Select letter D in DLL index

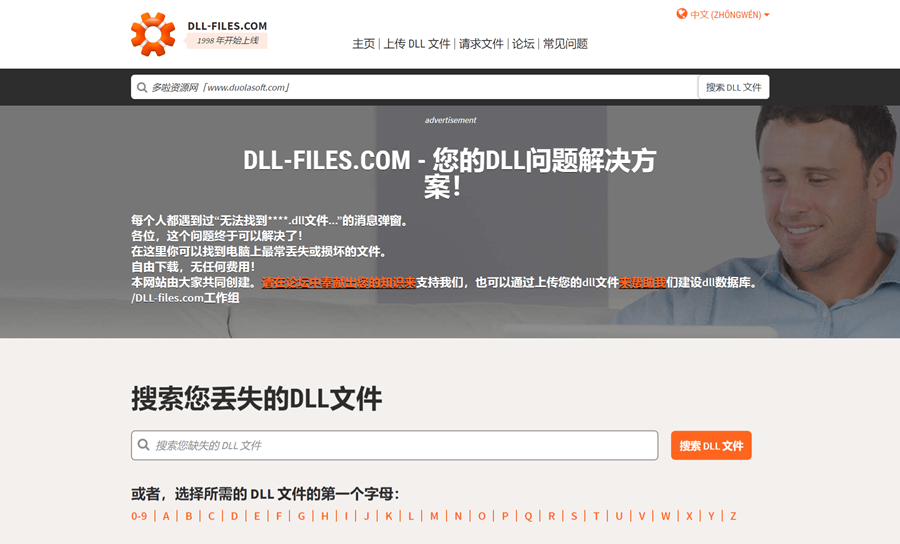coord(234,516)
